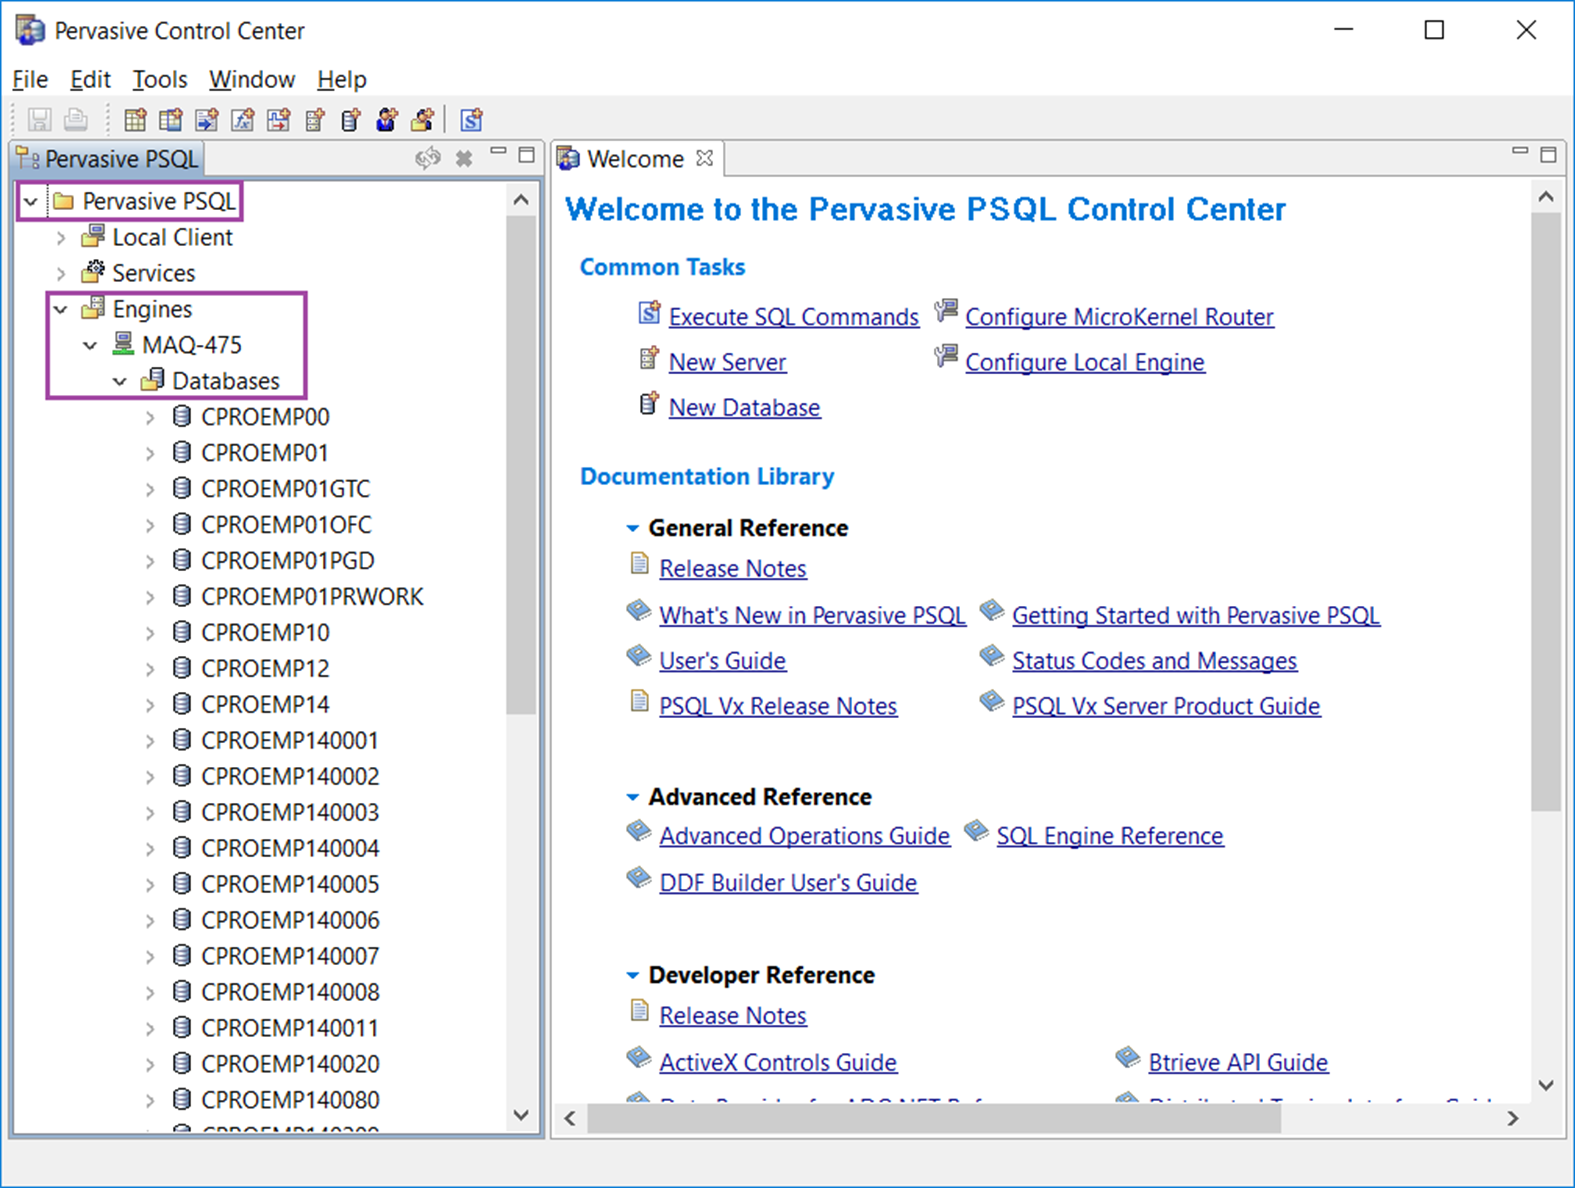Collapse the Pervasive PSQL root node
This screenshot has height=1188, width=1575.
31,201
